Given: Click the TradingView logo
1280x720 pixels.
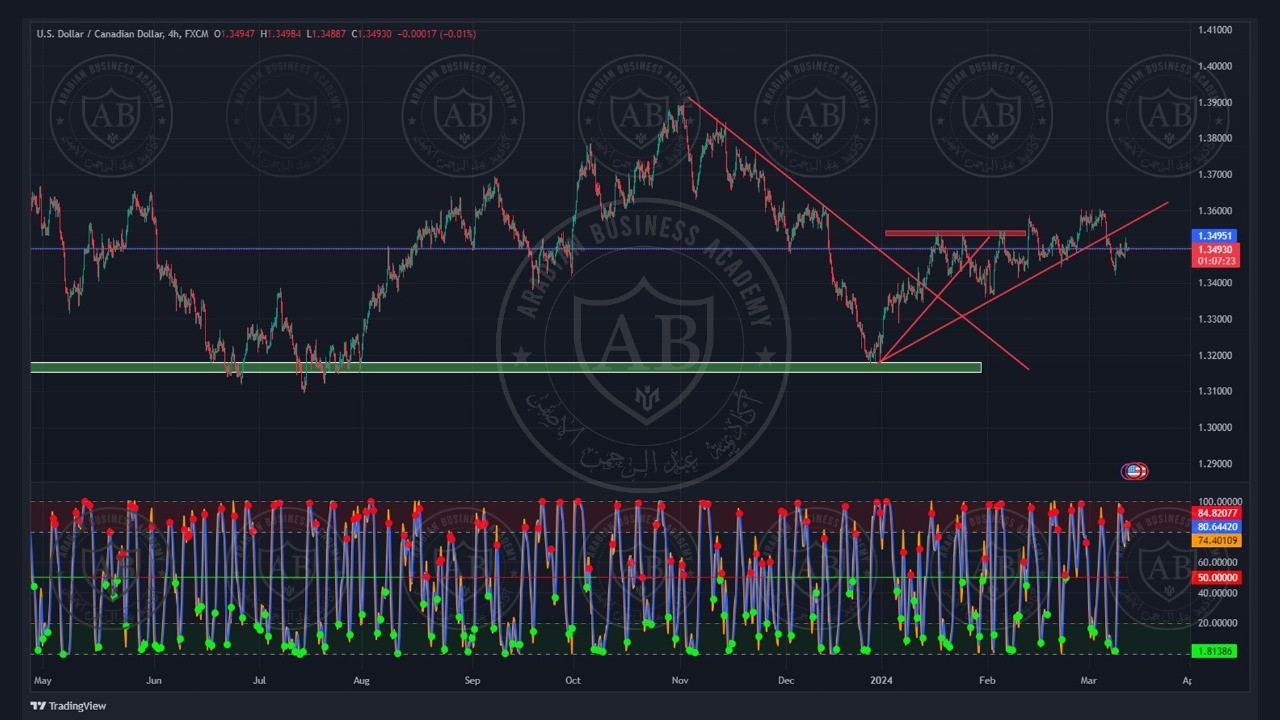Looking at the screenshot, I should click(68, 706).
